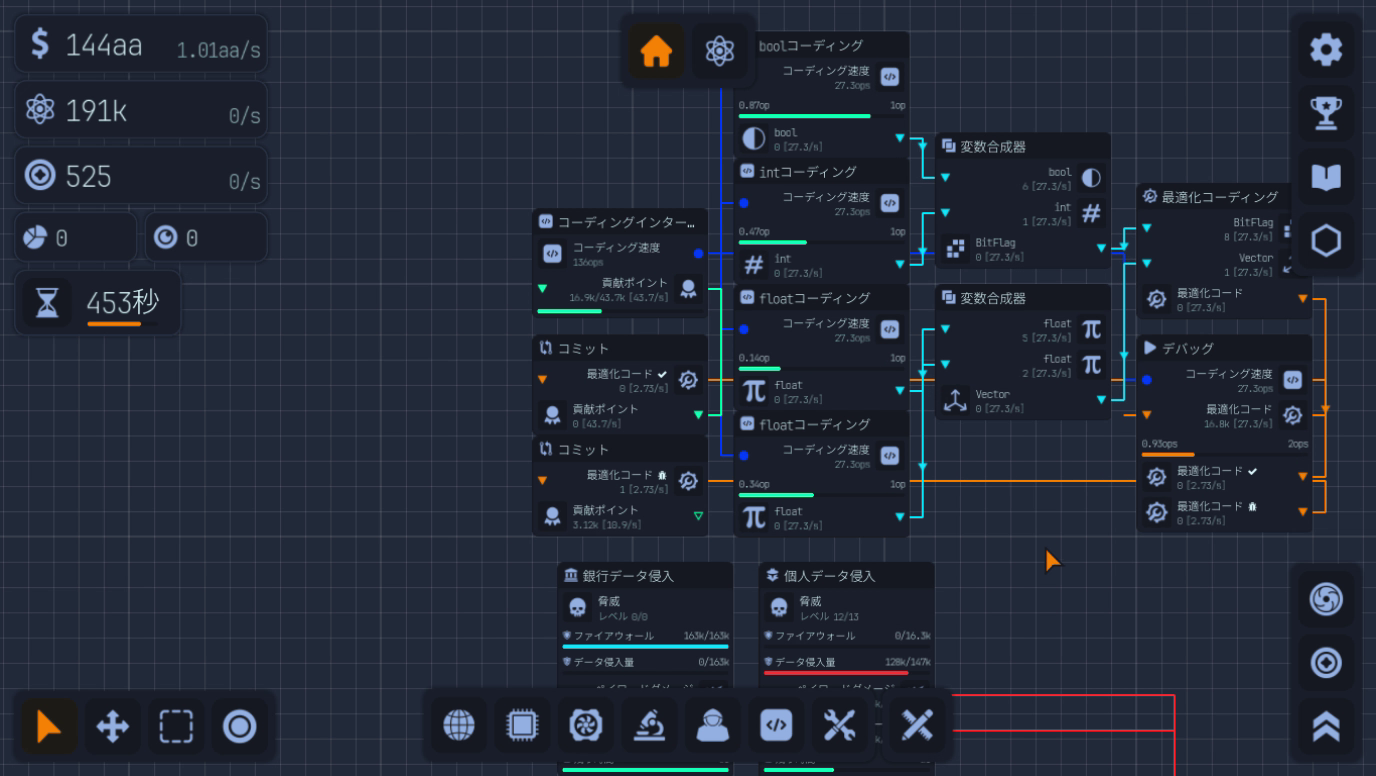
Task: Click the red データ侵入量 bar in 個人データ侵入
Action: point(847,673)
